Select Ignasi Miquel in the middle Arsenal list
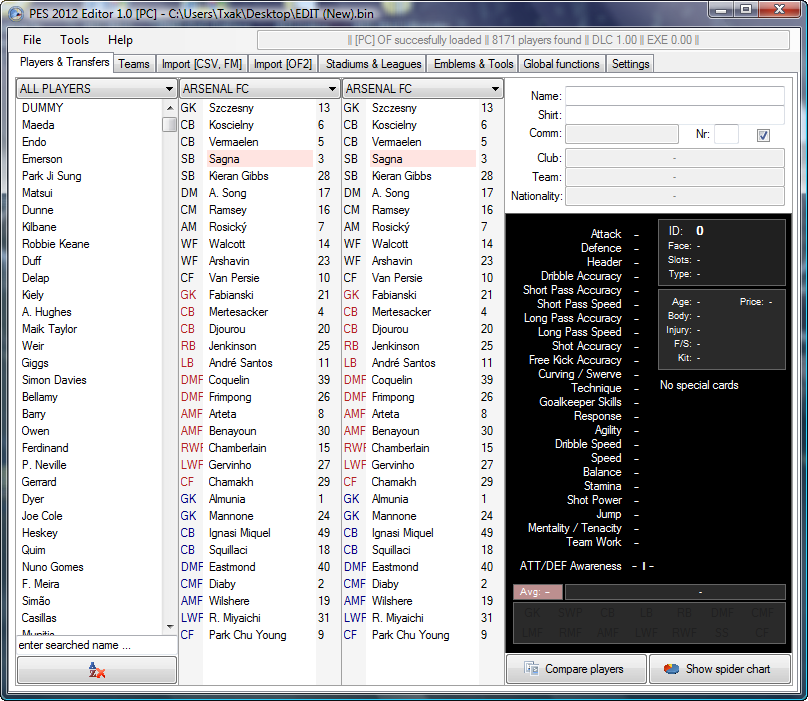The height and width of the screenshot is (701, 808). 240,533
